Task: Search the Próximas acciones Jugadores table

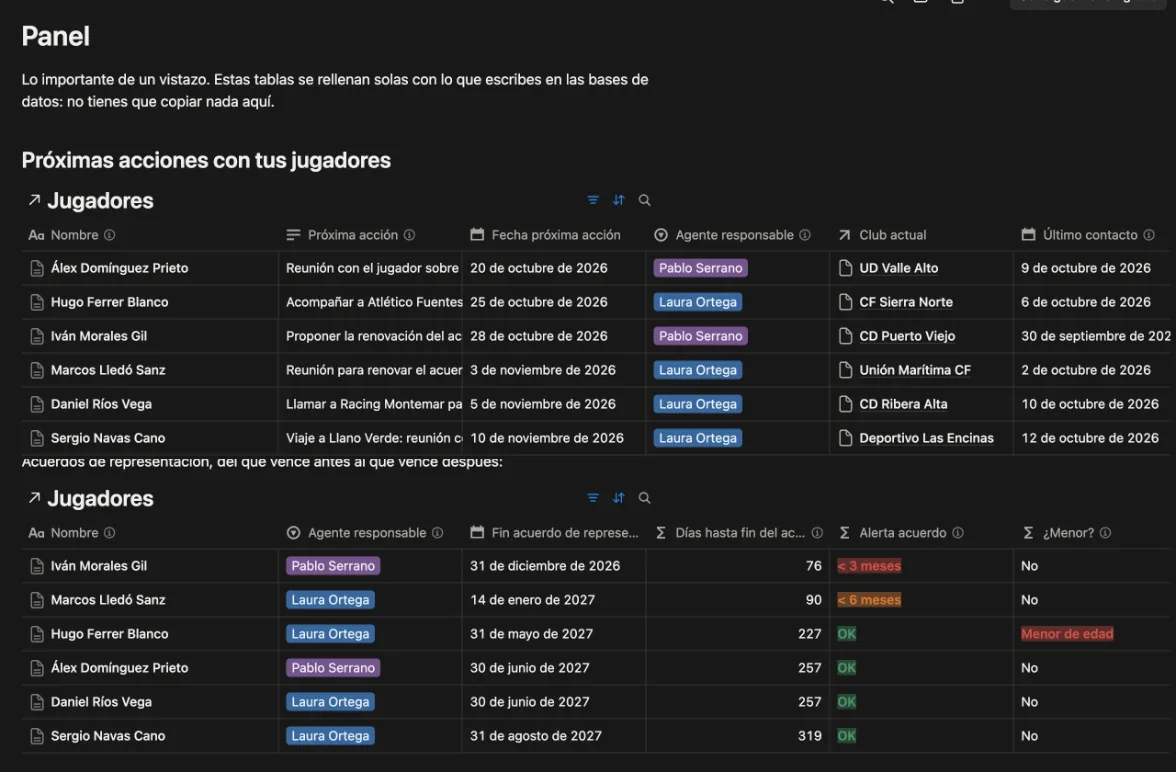Action: (x=644, y=200)
